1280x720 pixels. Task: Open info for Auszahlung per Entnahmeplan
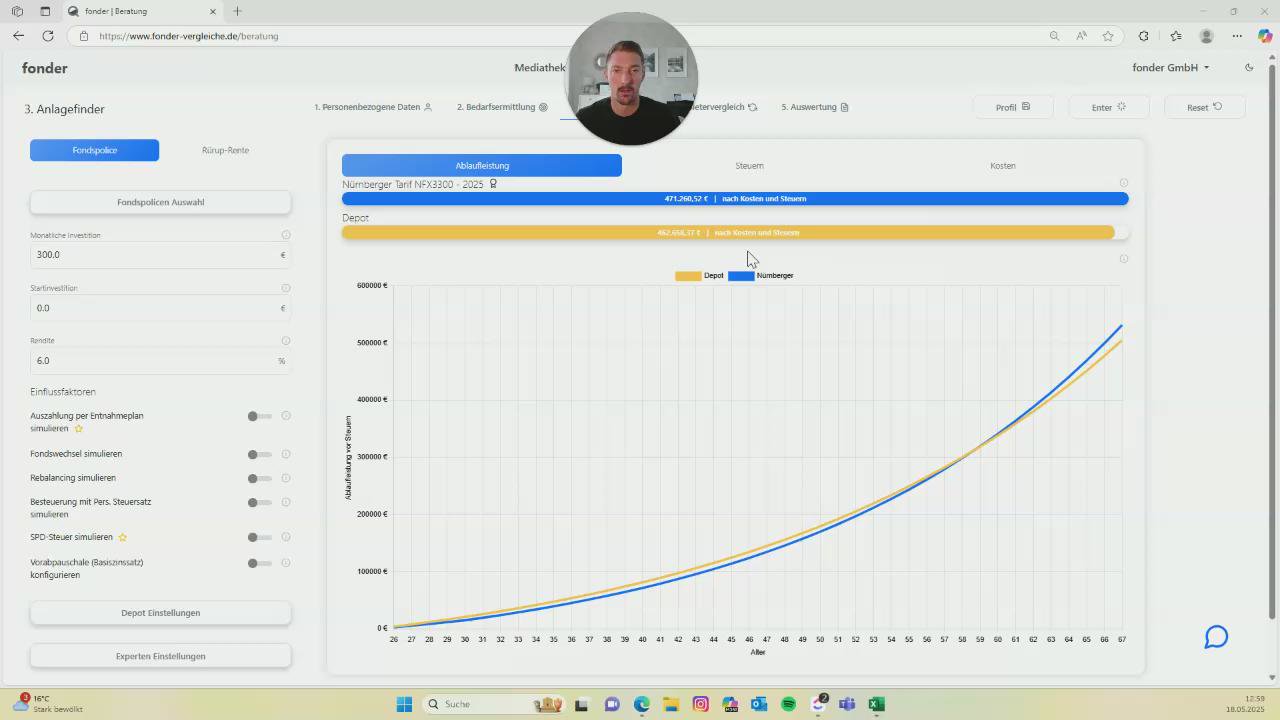[x=286, y=416]
